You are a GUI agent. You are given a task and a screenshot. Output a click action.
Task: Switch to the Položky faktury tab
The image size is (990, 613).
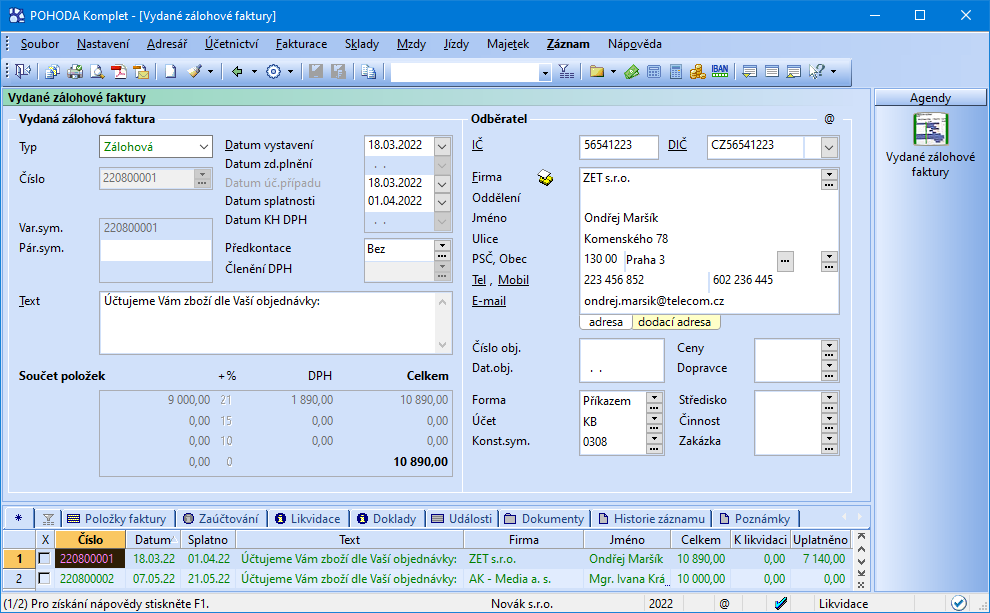click(x=117, y=519)
